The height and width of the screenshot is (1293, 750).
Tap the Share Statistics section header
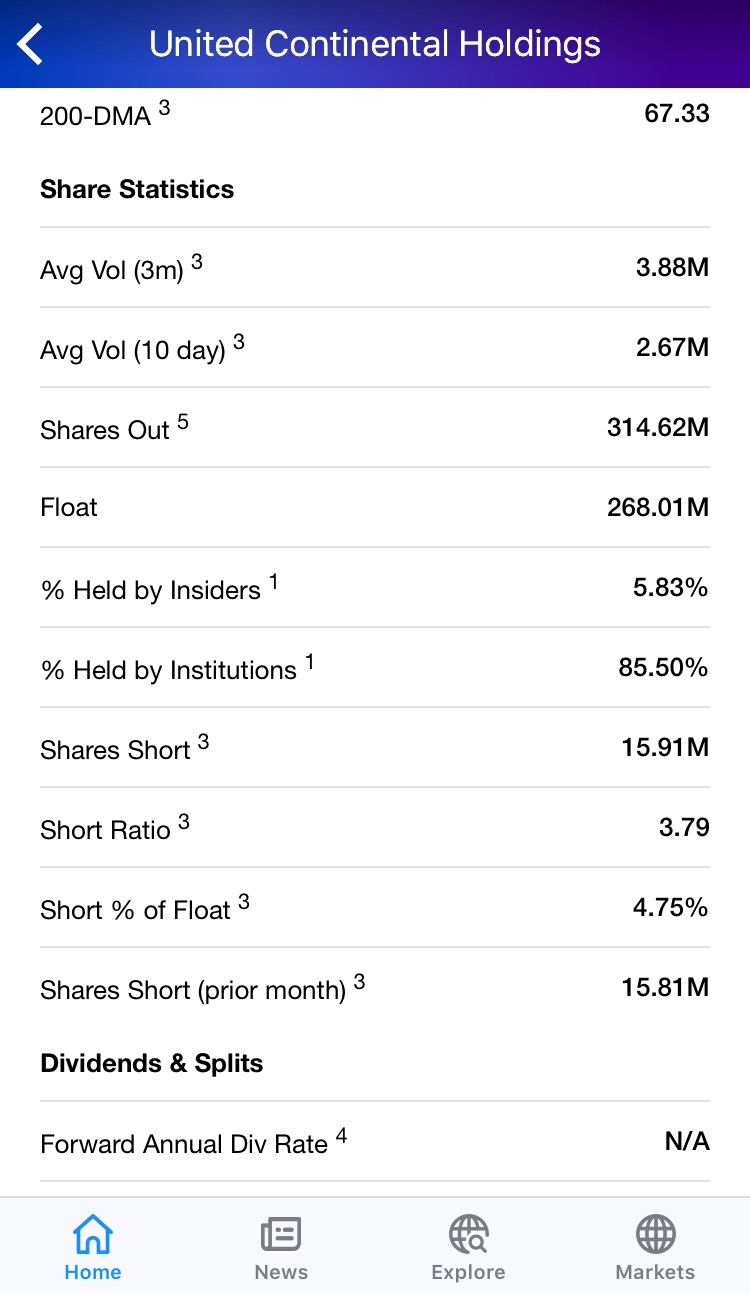[137, 189]
